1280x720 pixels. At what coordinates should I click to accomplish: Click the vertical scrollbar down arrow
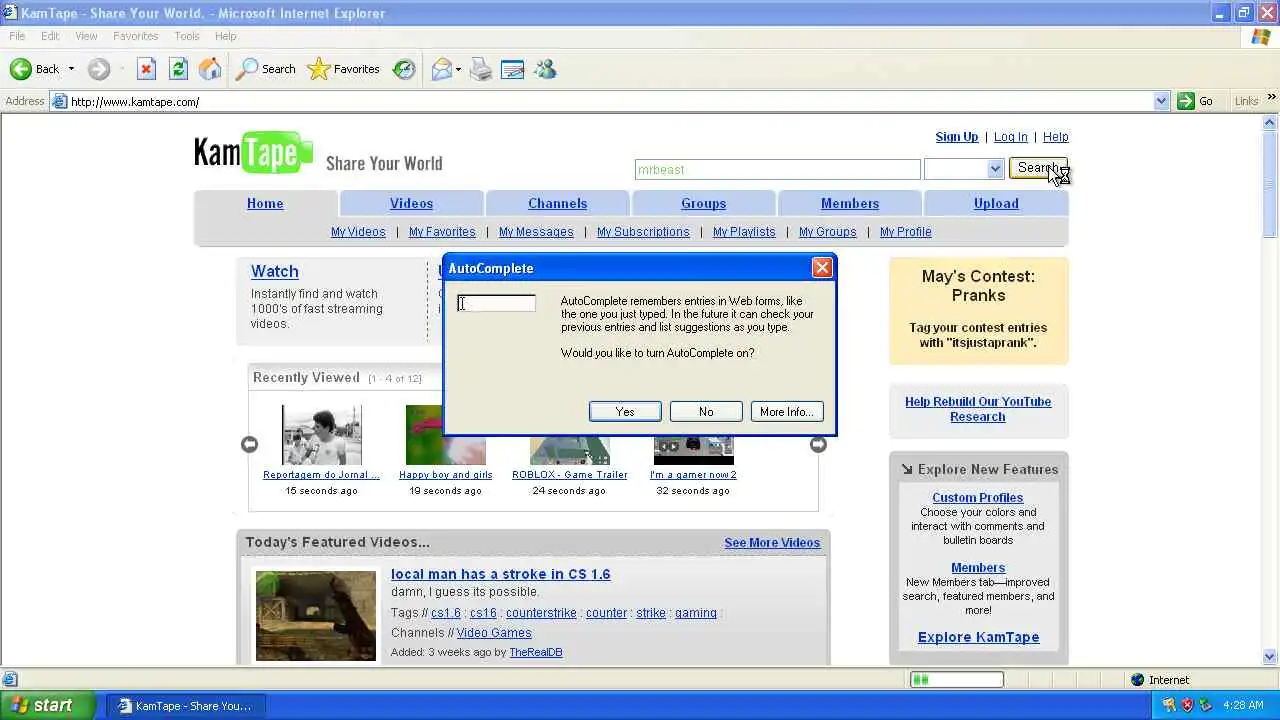coord(1270,657)
